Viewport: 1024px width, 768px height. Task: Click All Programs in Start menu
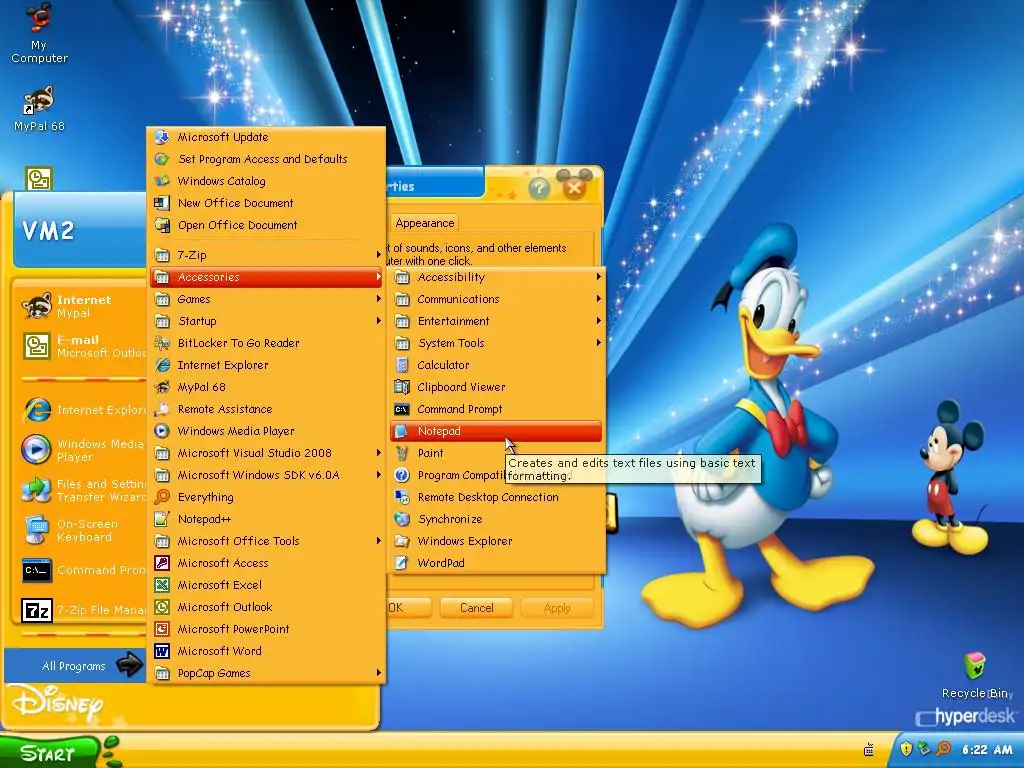click(75, 665)
